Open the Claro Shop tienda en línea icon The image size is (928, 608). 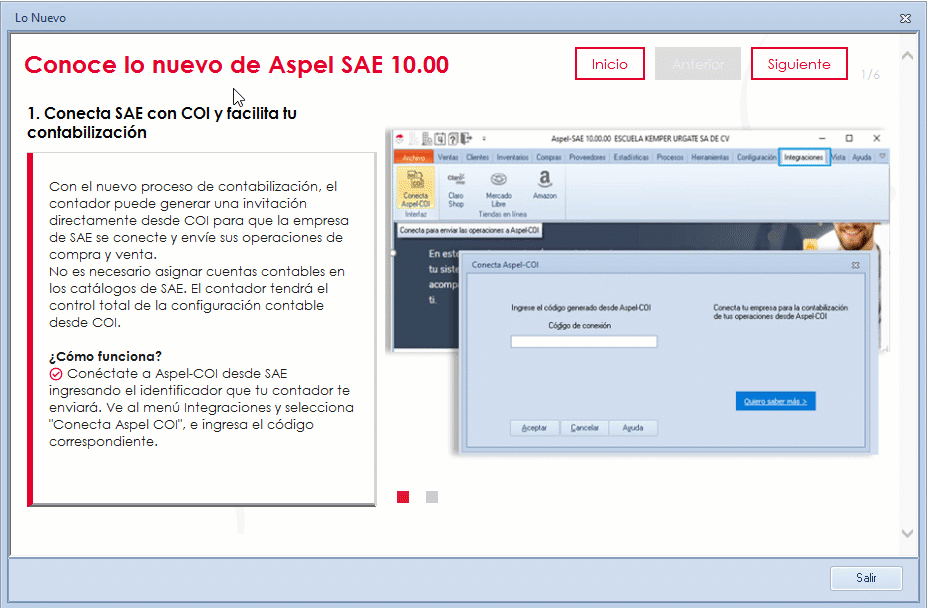(458, 188)
